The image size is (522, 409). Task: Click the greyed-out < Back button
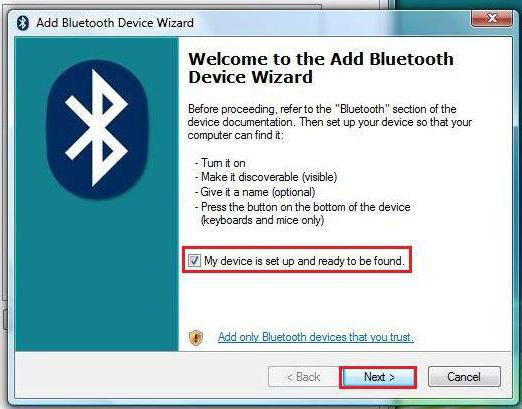tap(304, 377)
